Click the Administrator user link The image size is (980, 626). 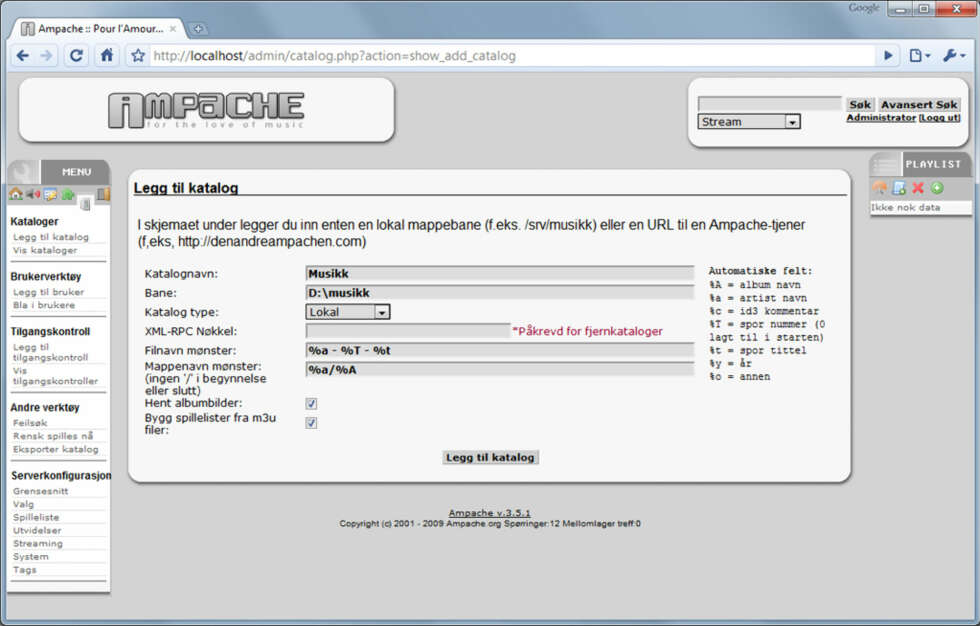(881, 117)
